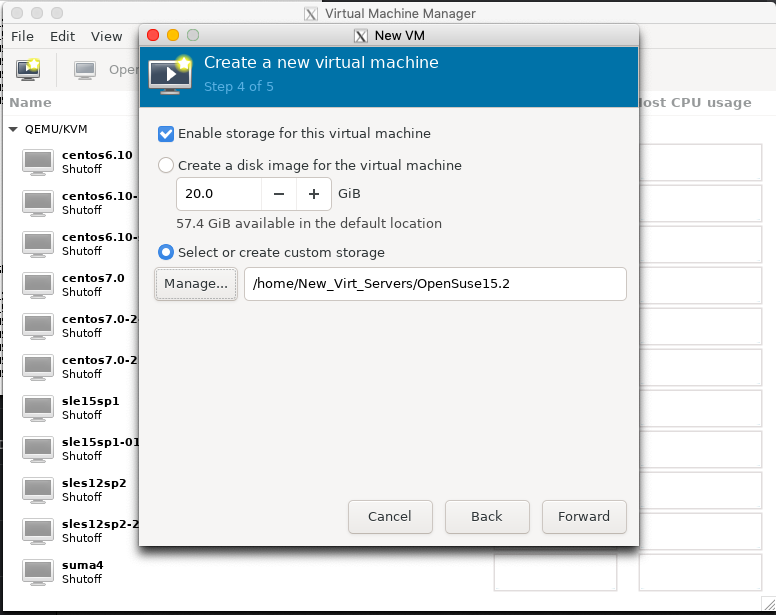Uncheck Enable storage for this virtual machine
This screenshot has width=776, height=615.
click(x=166, y=134)
